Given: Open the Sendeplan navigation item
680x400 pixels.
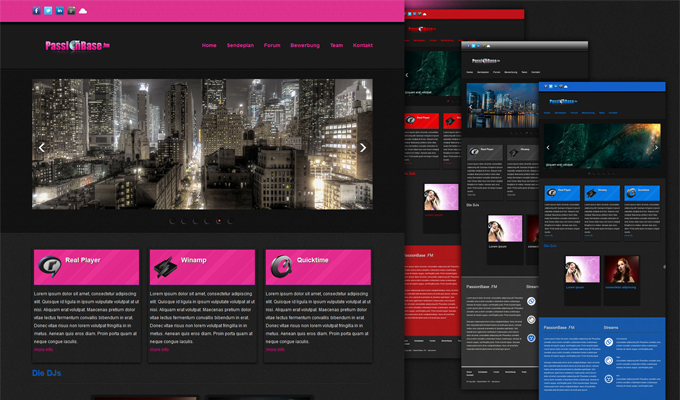Looking at the screenshot, I should 241,45.
